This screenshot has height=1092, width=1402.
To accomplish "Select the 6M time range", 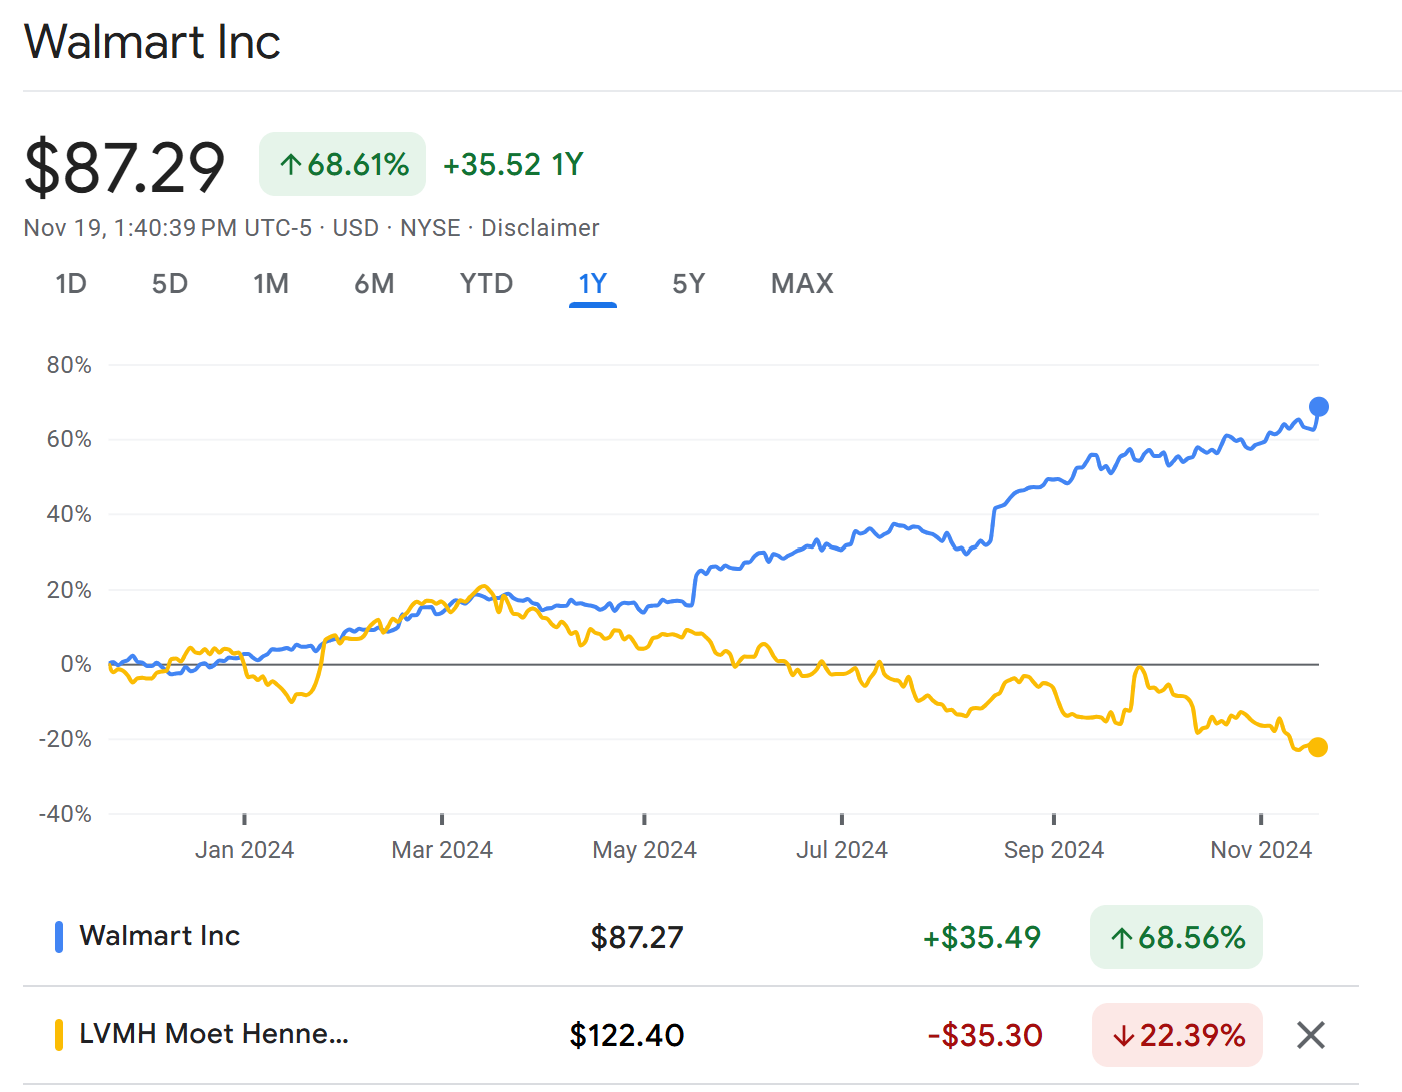I will (x=375, y=284).
